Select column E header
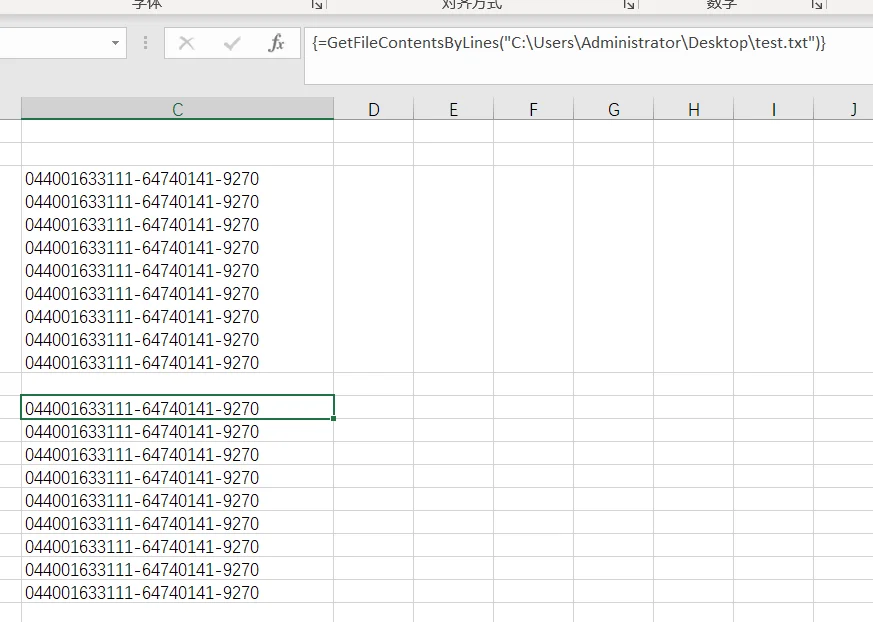The width and height of the screenshot is (873, 622). click(x=453, y=109)
